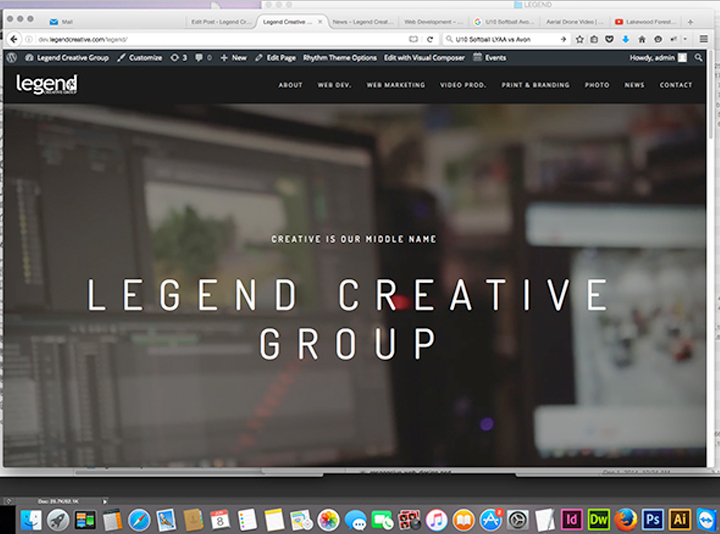
Task: Open the Firefox downloads arrow
Action: [x=625, y=39]
